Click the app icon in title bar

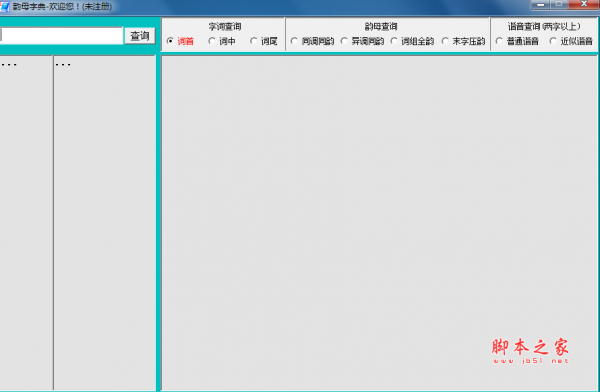[4, 7]
